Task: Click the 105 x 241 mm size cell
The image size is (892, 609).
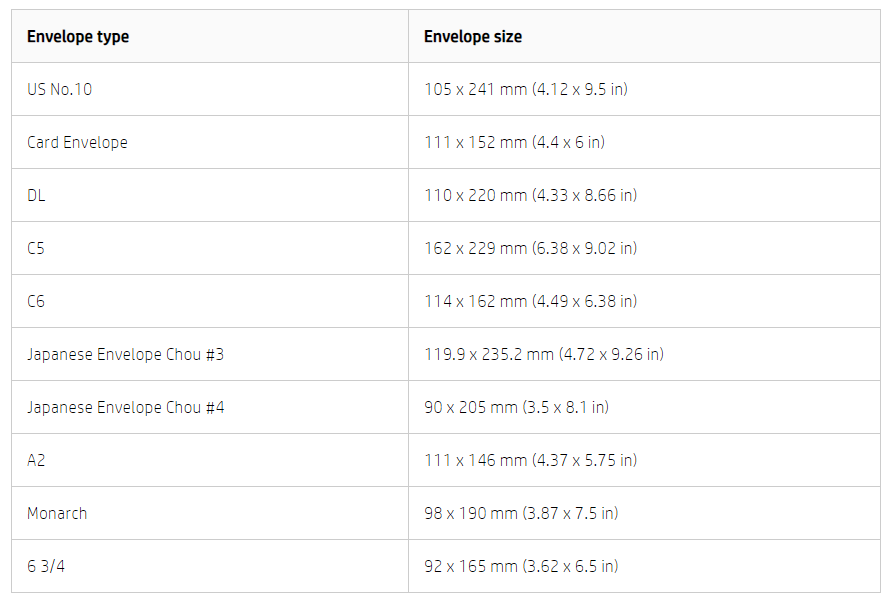Action: 526,89
